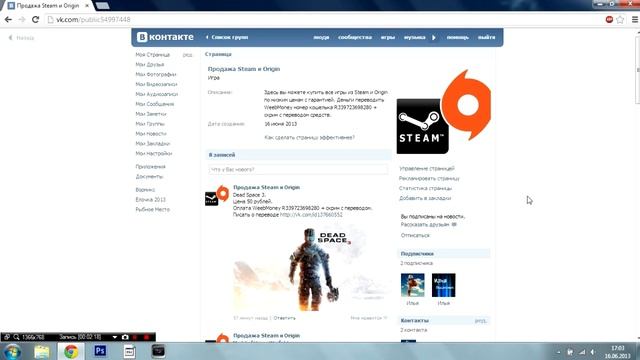Open the vk.com/id link in the post
Image resolution: width=640 pixels, height=360 pixels.
(311, 215)
